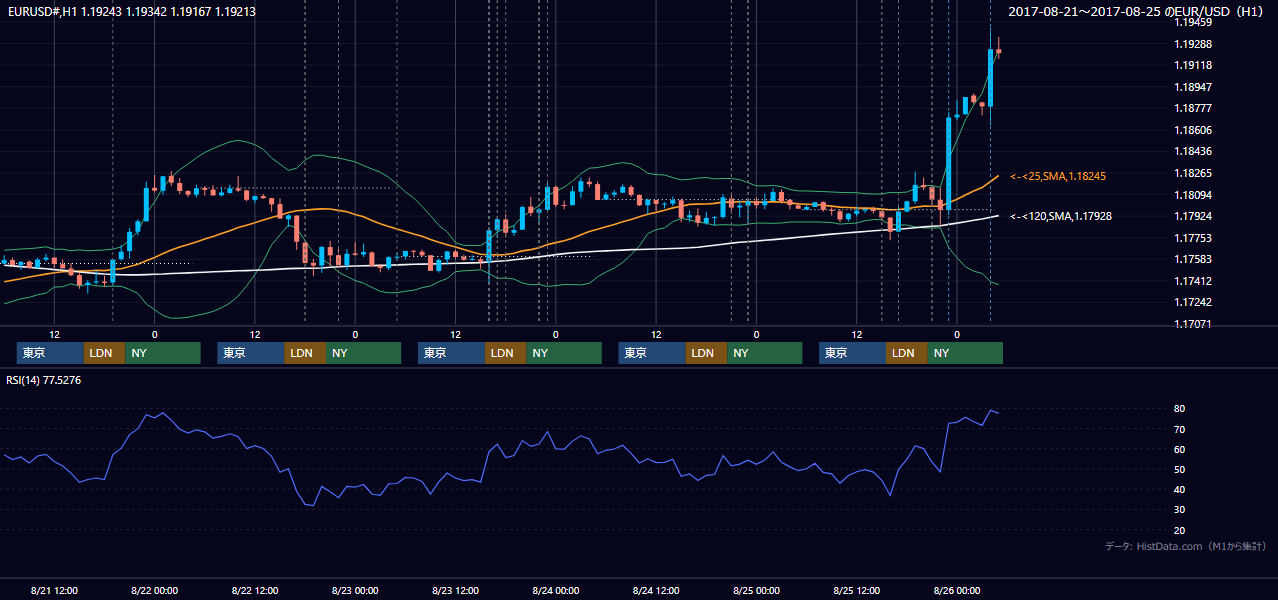
Task: Click the 2017-08-21~2017-08-25 EUR/USD (H1) chart title
Action: tap(1136, 11)
